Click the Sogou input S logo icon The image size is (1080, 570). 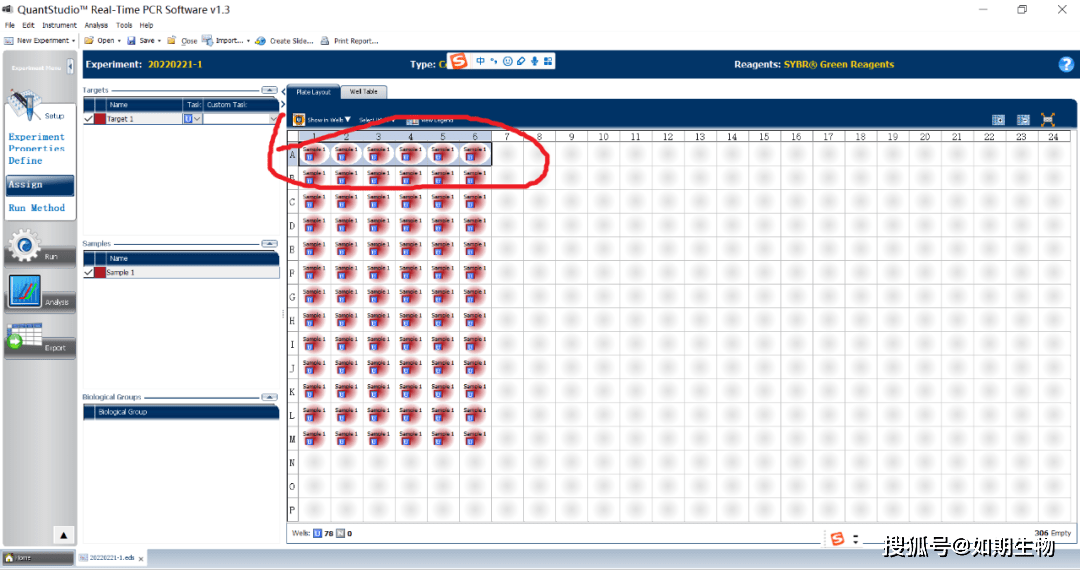[458, 61]
